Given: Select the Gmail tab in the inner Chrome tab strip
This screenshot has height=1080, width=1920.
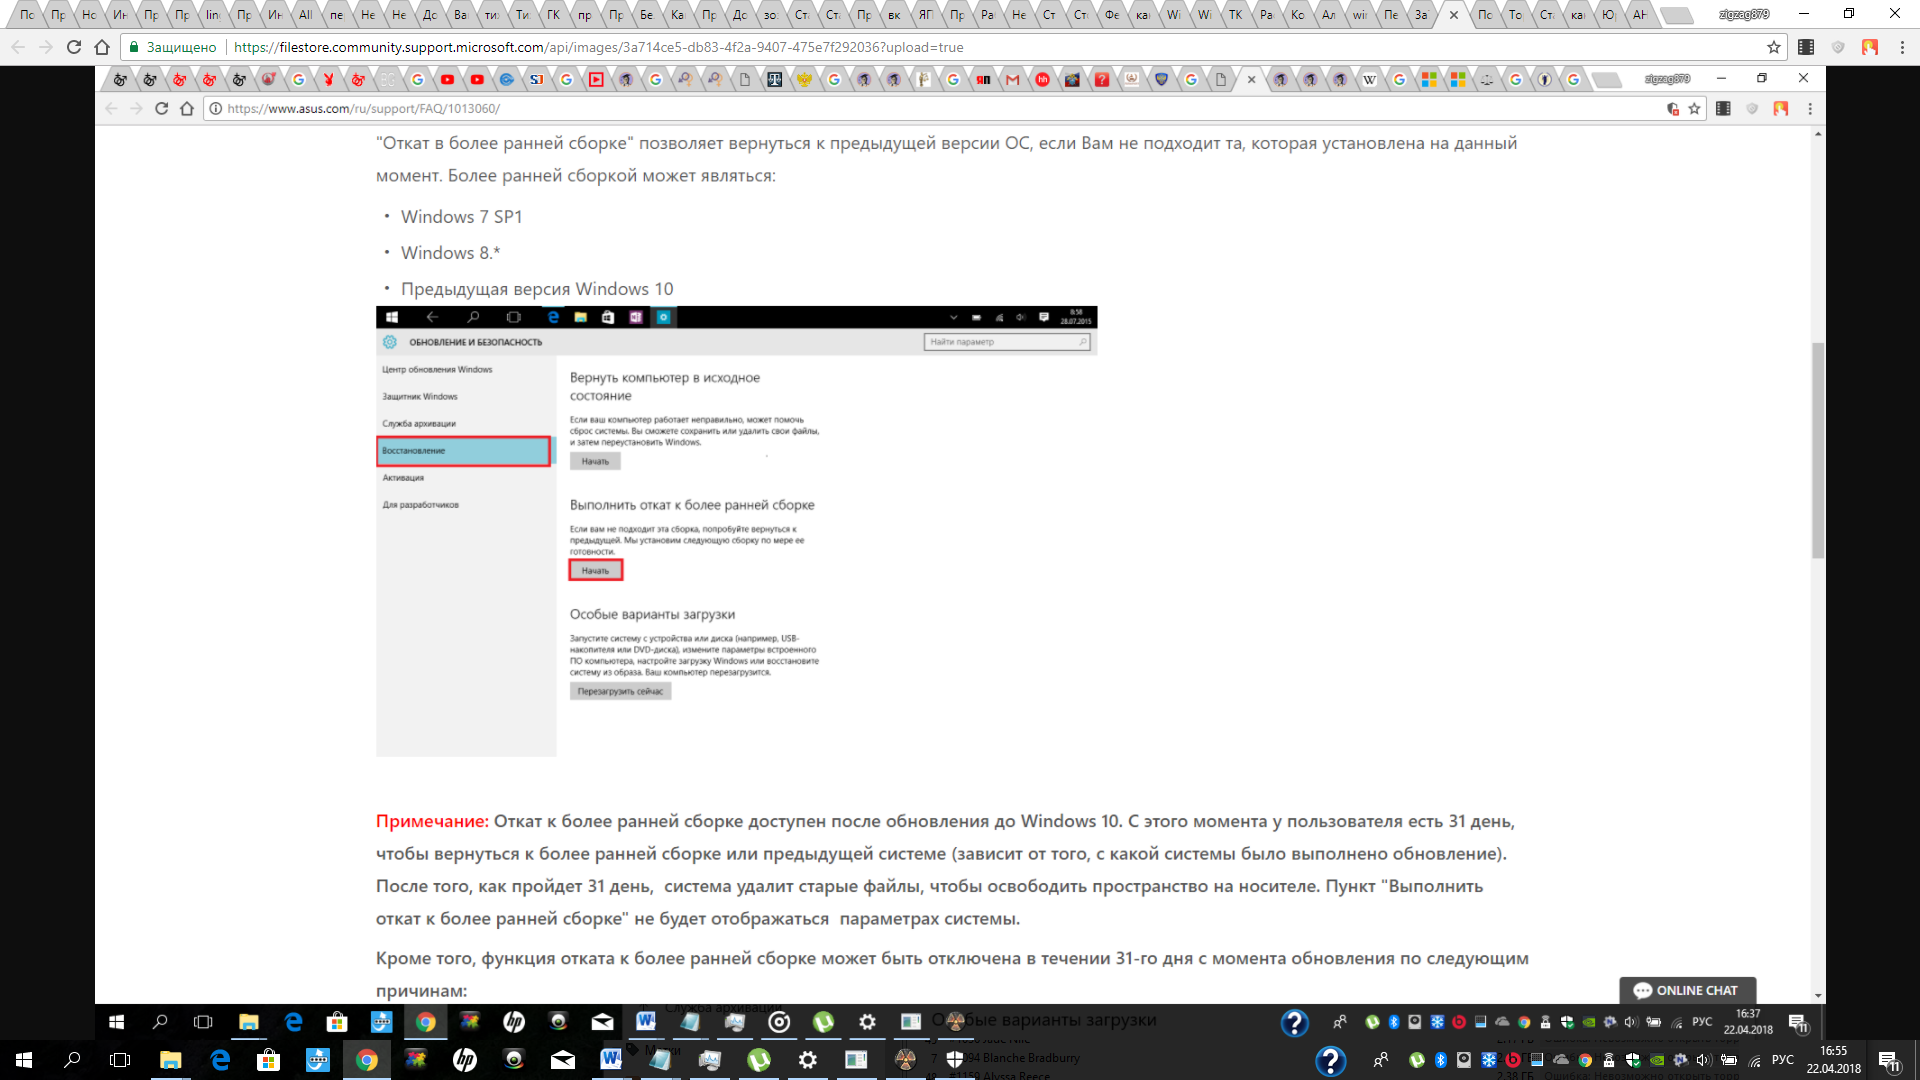Looking at the screenshot, I should click(x=1013, y=80).
